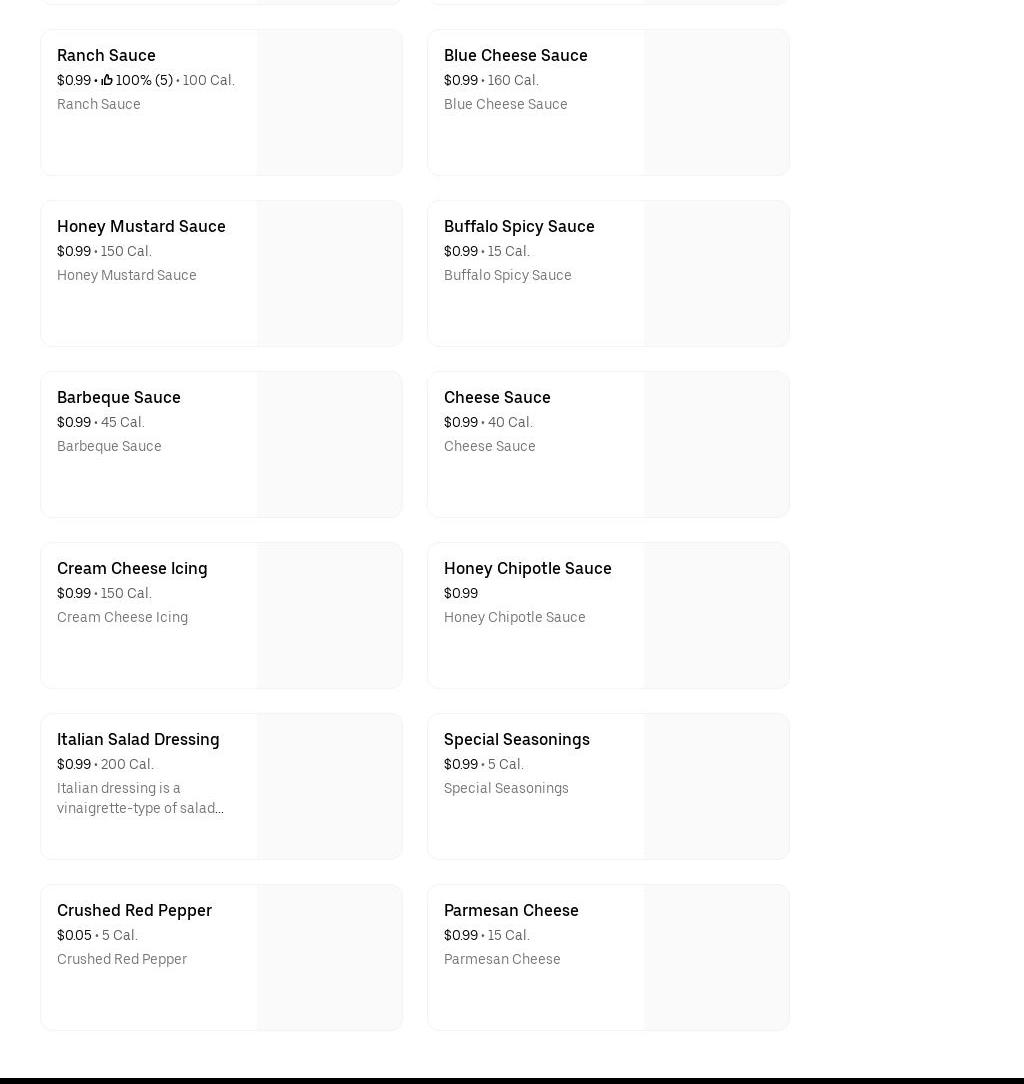This screenshot has width=1024, height=1084.
Task: Select the Special Seasonings item
Action: pos(516,739)
